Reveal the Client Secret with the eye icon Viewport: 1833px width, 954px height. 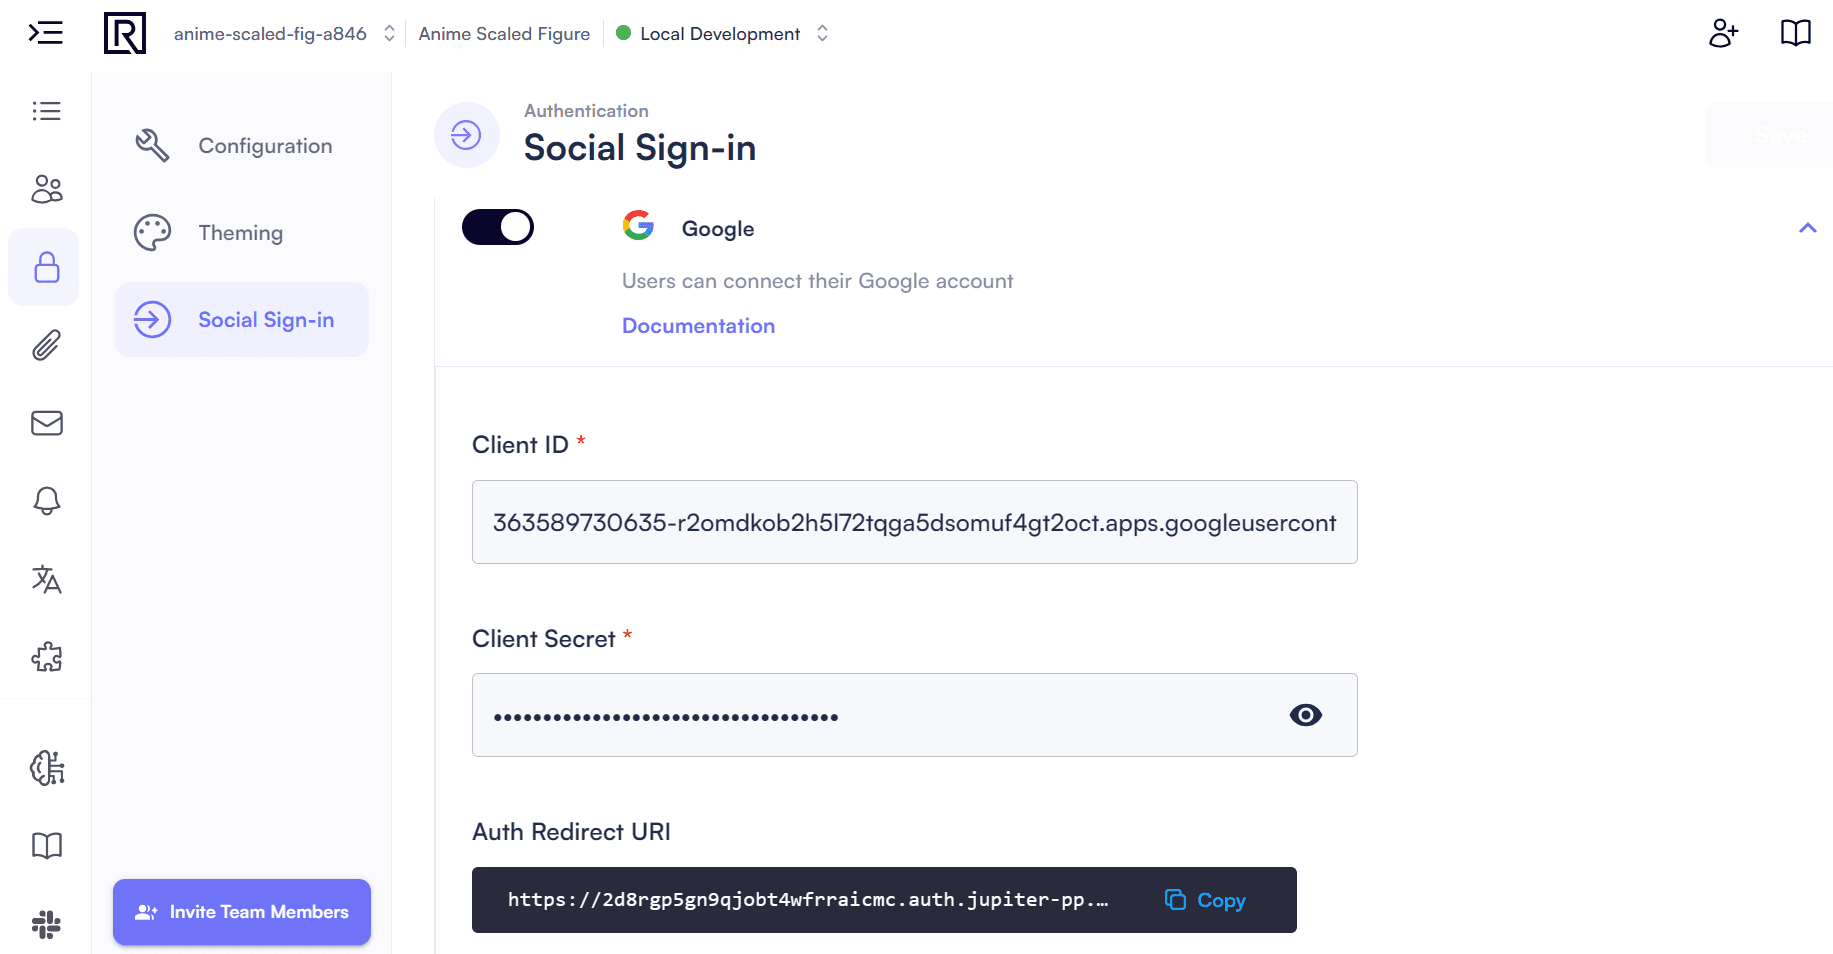point(1305,714)
